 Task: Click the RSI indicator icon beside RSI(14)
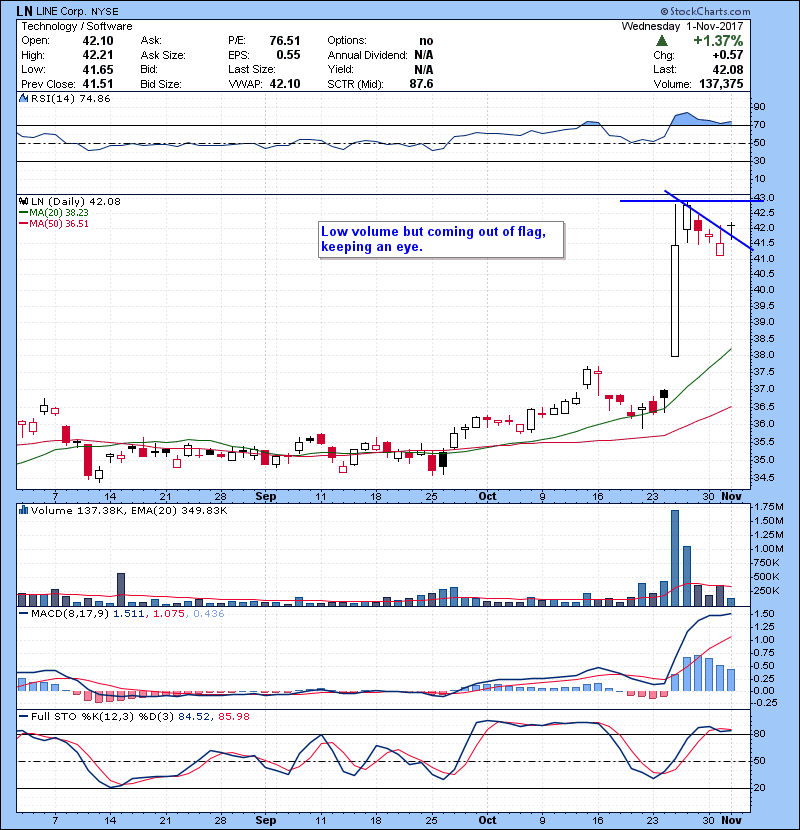click(x=23, y=98)
